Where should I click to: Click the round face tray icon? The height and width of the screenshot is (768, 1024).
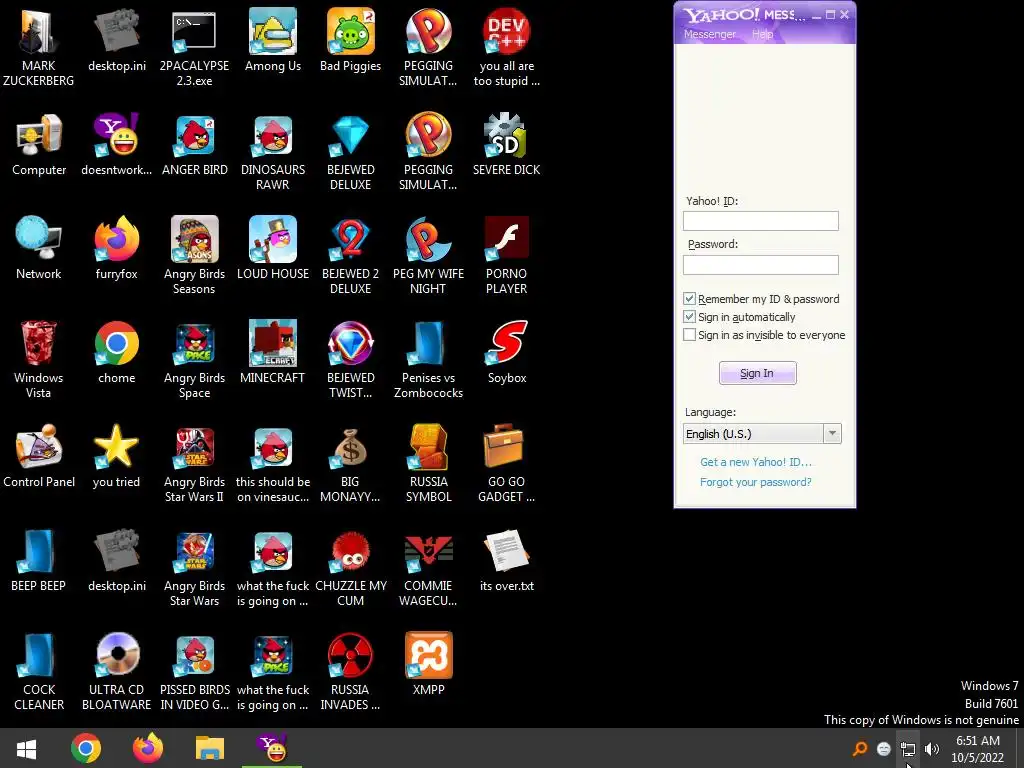point(884,749)
